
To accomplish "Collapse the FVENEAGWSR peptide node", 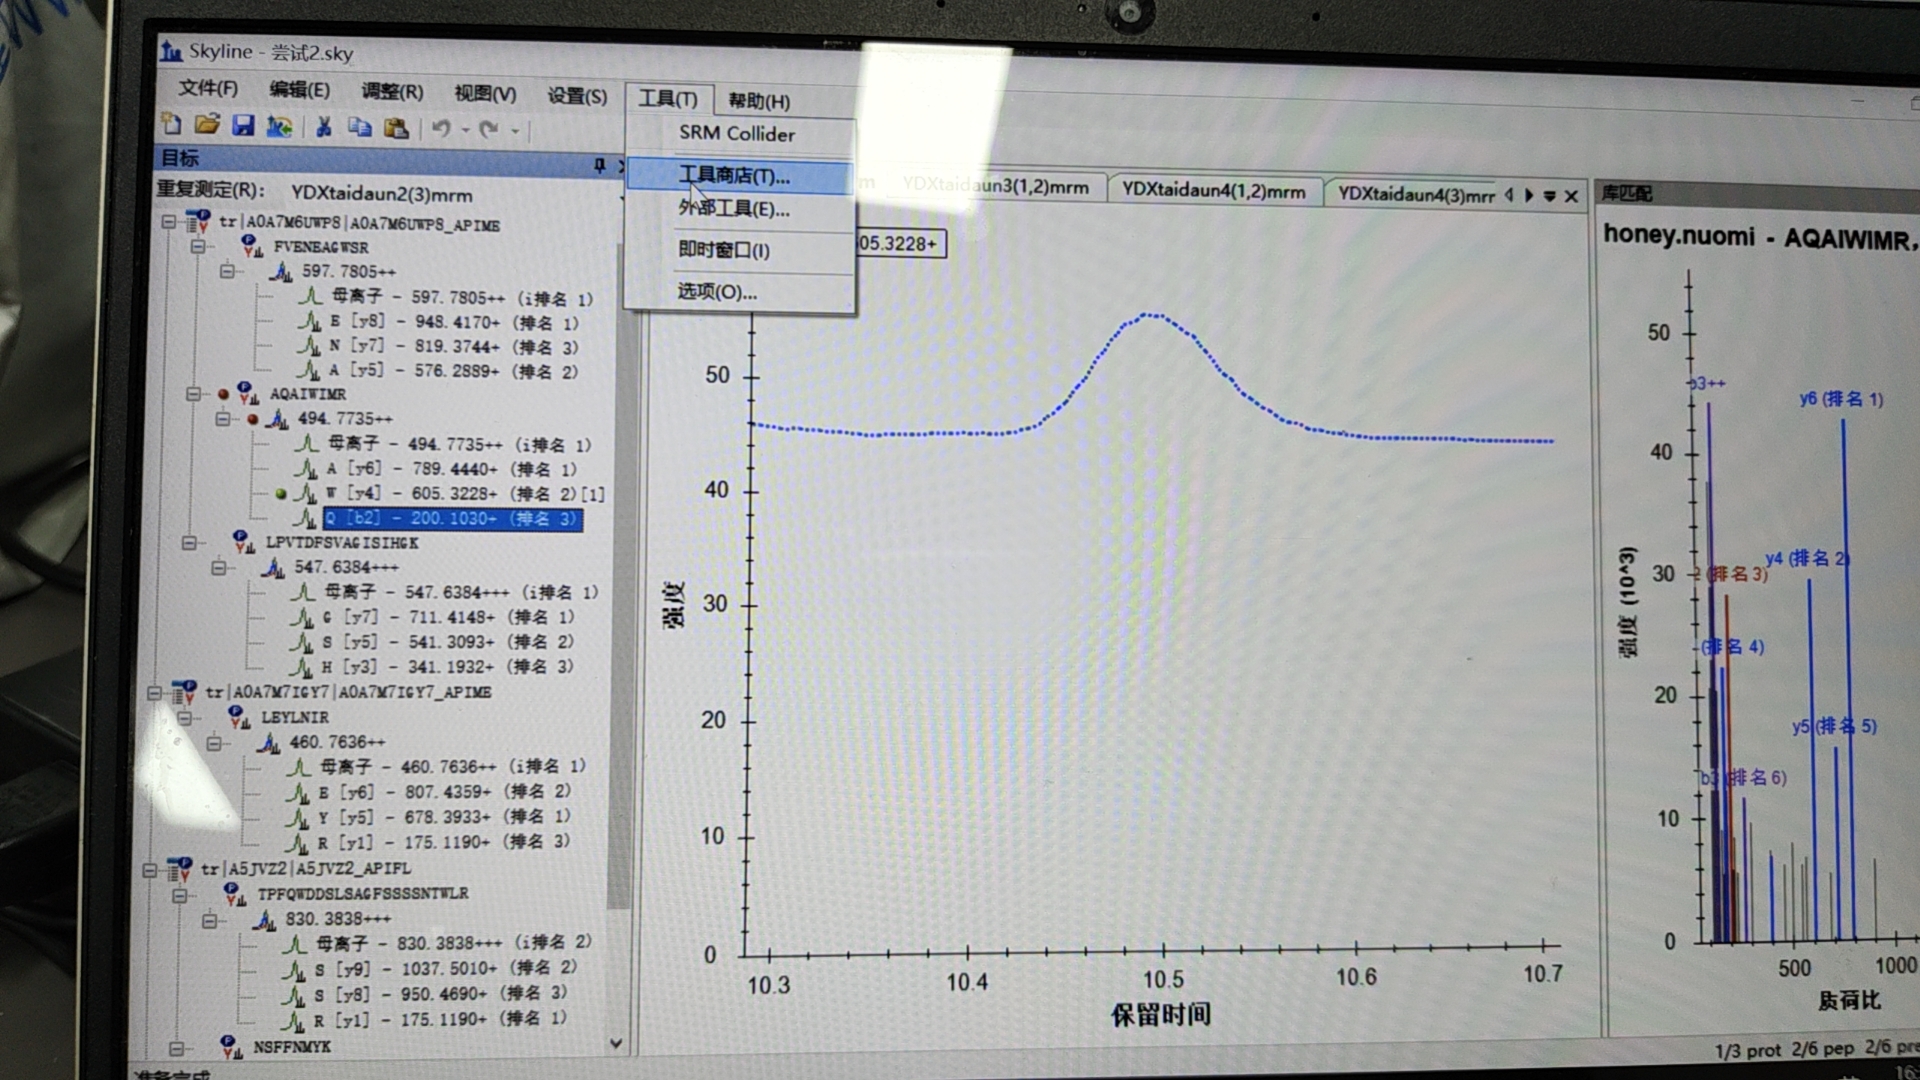I will tap(197, 246).
